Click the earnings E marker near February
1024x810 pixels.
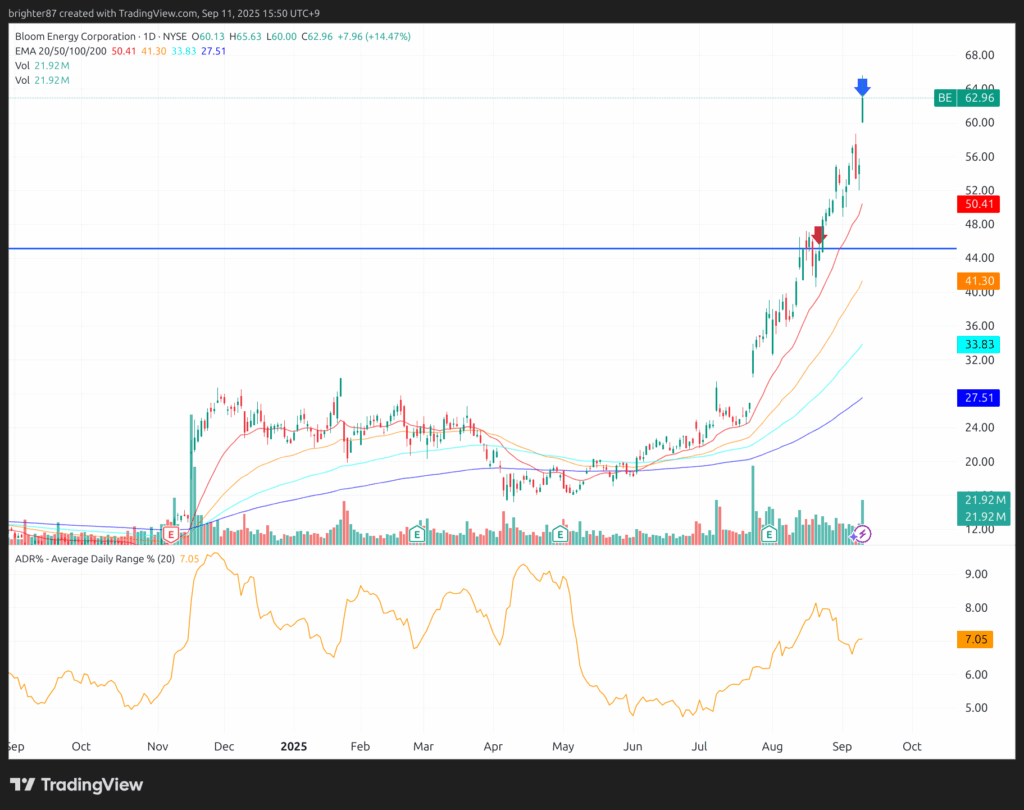(417, 534)
